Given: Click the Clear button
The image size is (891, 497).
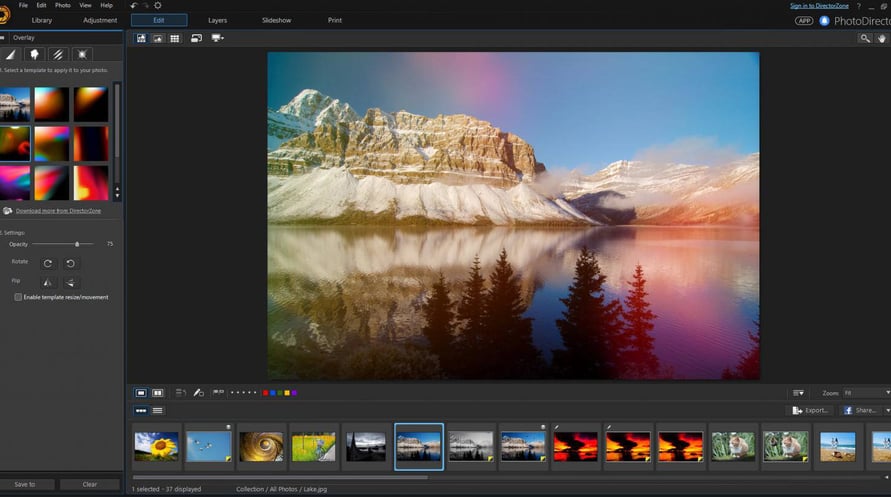Looking at the screenshot, I should (90, 485).
